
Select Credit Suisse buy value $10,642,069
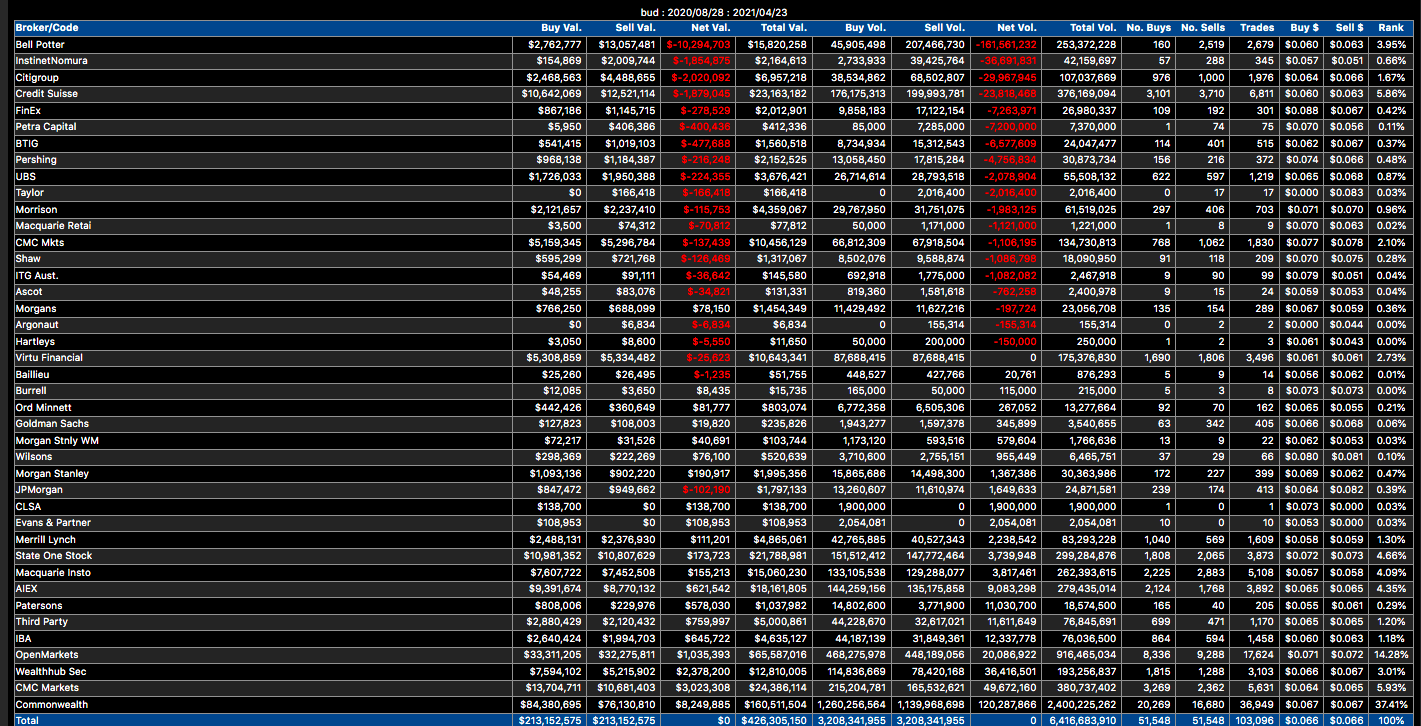554,94
